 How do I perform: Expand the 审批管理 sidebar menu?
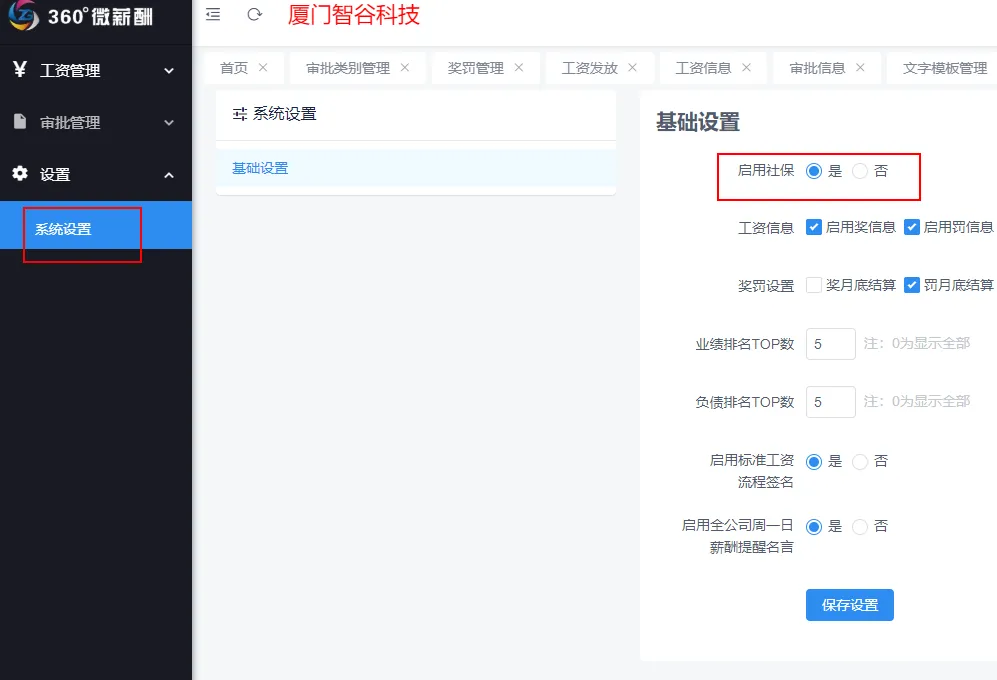[95, 123]
